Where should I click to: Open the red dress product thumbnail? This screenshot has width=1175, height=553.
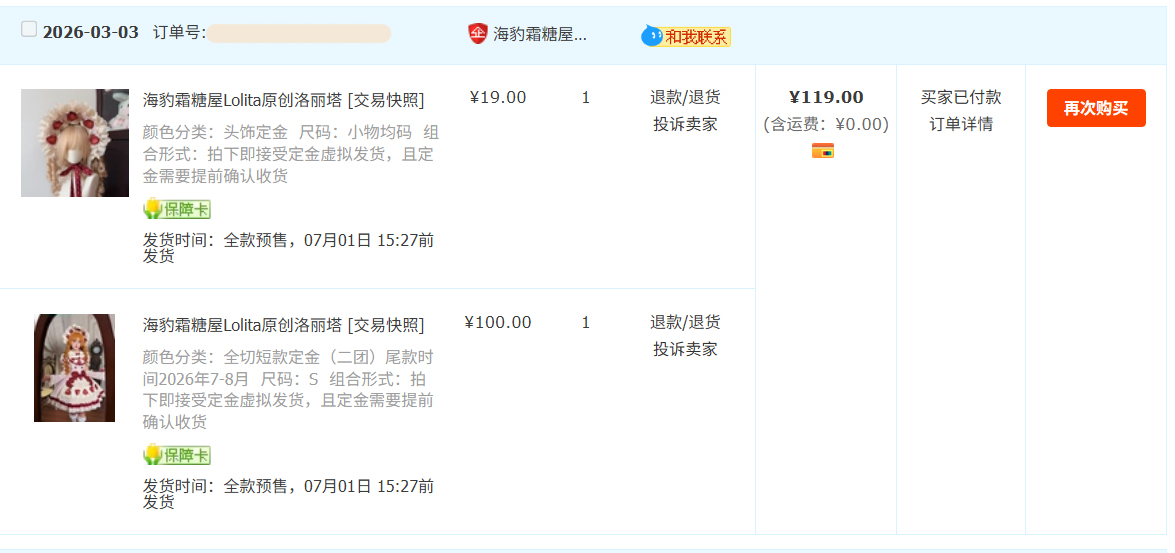click(74, 368)
